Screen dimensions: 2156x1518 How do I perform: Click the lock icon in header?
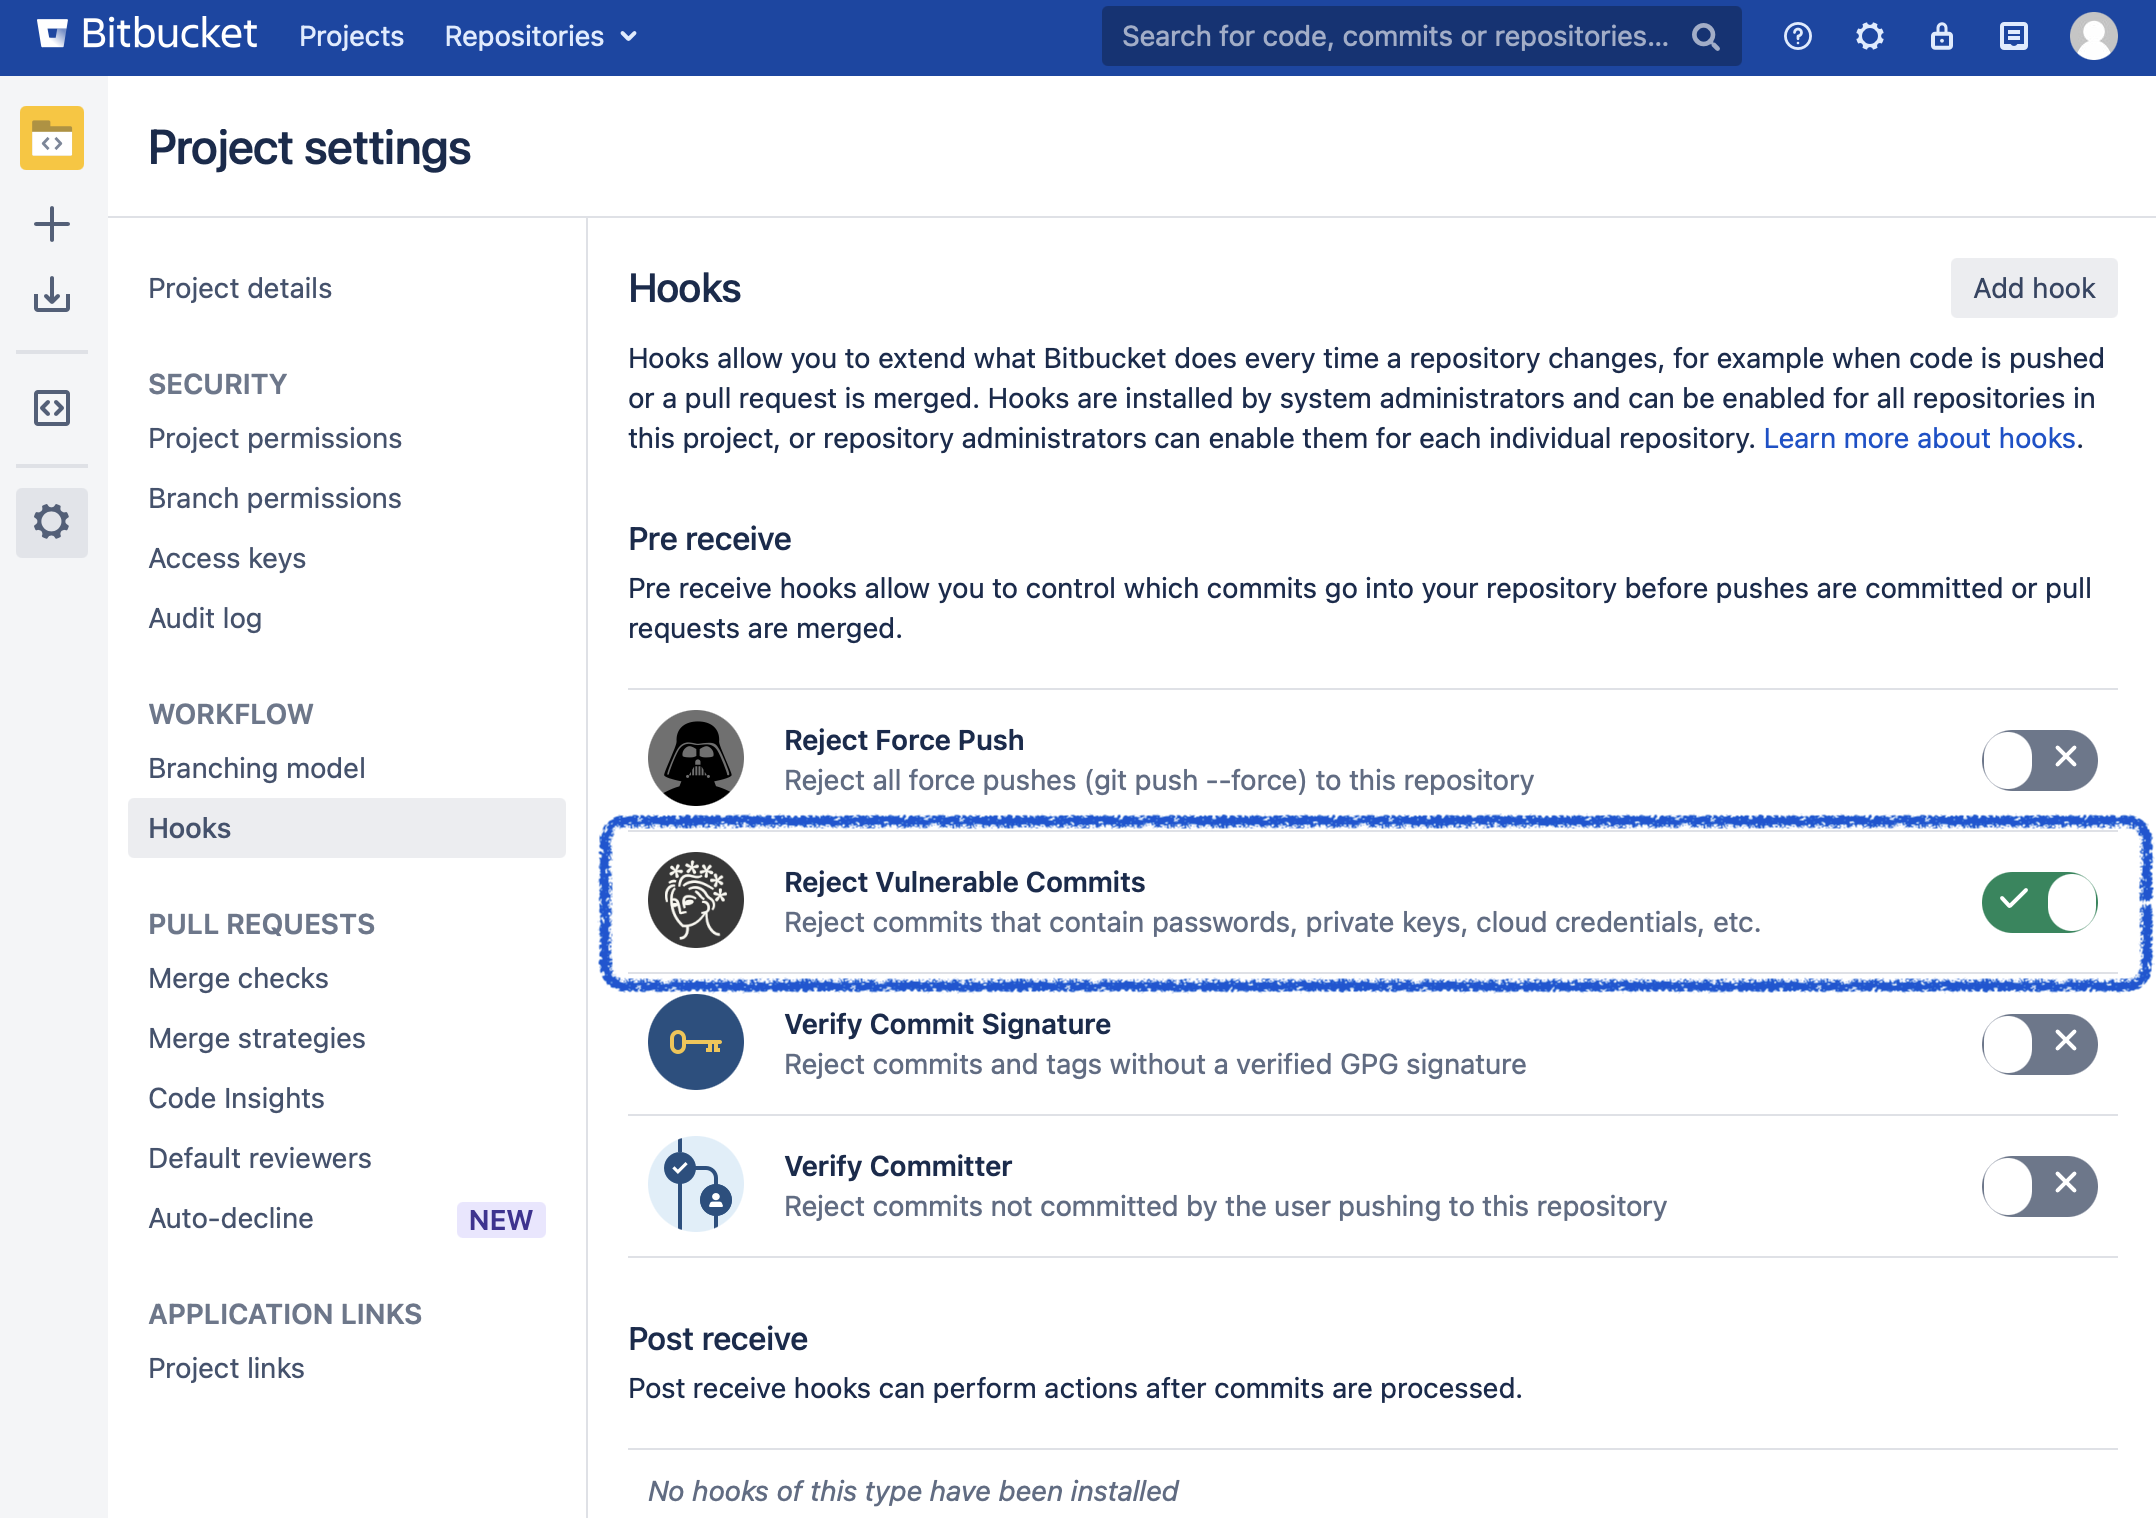(1941, 37)
